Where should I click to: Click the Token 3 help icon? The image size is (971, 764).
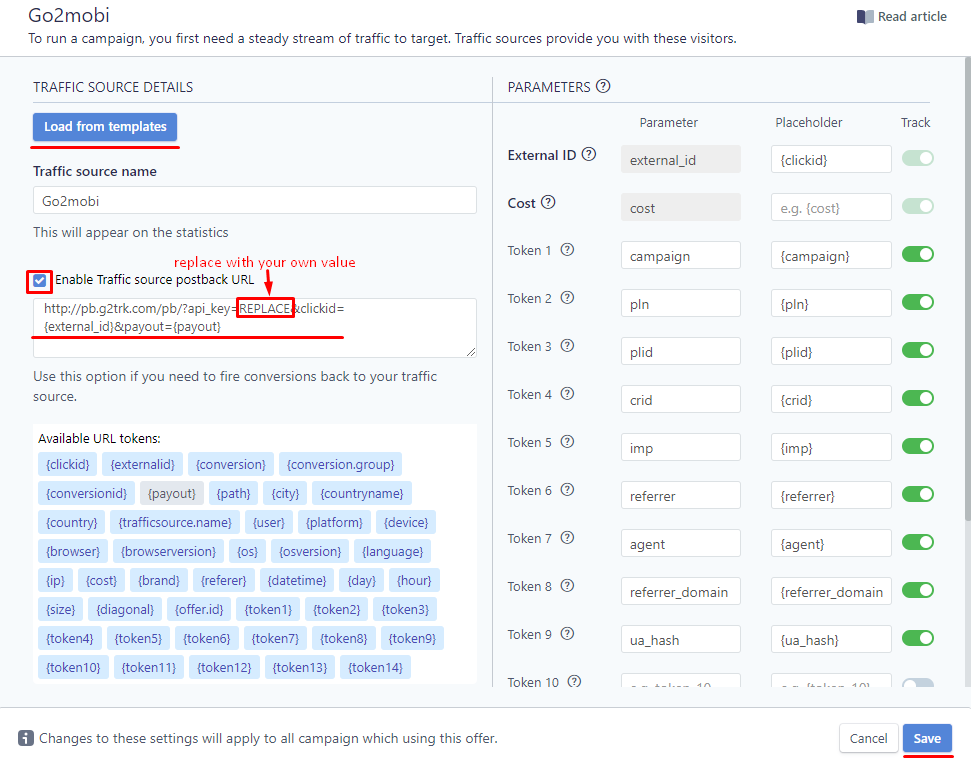pos(567,345)
